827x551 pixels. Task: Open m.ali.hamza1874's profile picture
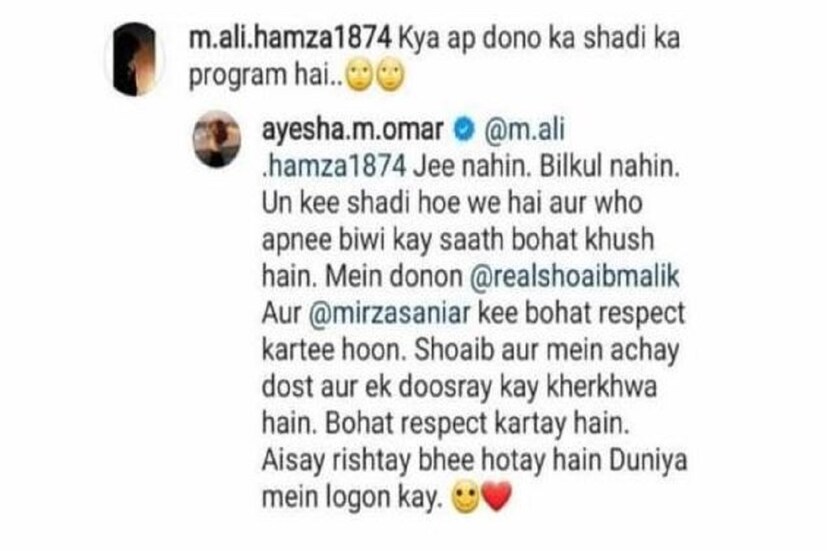pyautogui.click(x=135, y=59)
